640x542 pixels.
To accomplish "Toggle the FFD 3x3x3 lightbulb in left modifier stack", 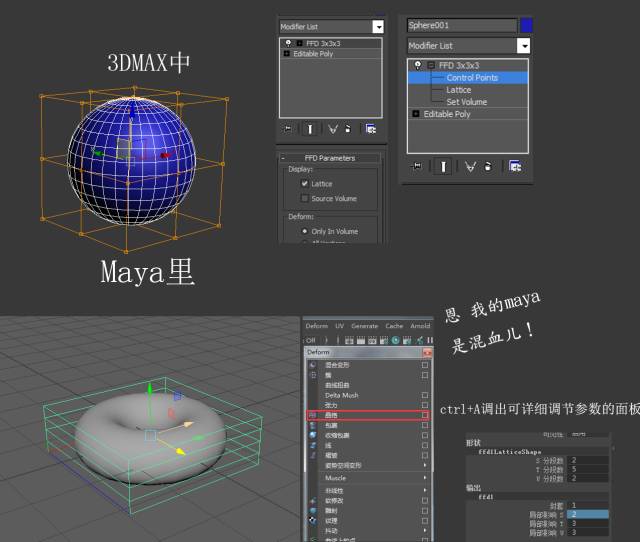I will click(289, 43).
